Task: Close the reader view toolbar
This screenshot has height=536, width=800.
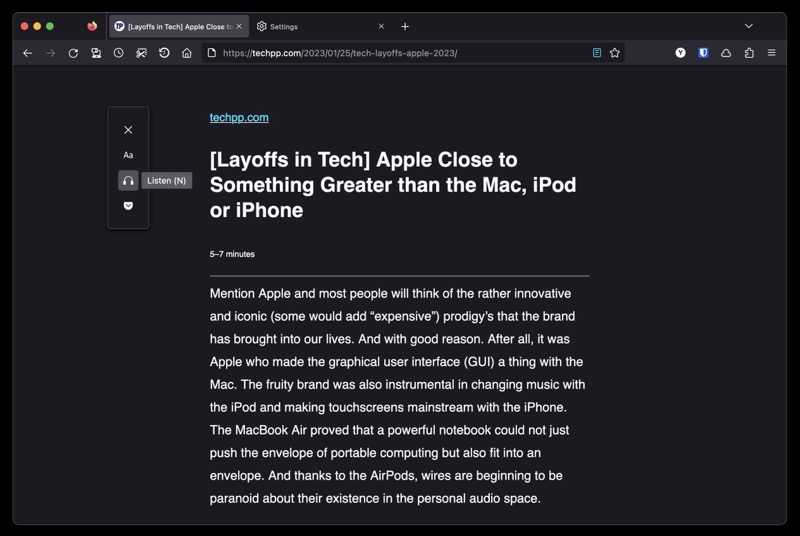Action: (128, 130)
